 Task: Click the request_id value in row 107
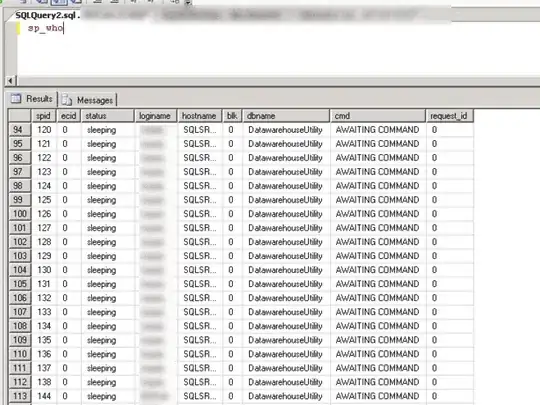435,312
